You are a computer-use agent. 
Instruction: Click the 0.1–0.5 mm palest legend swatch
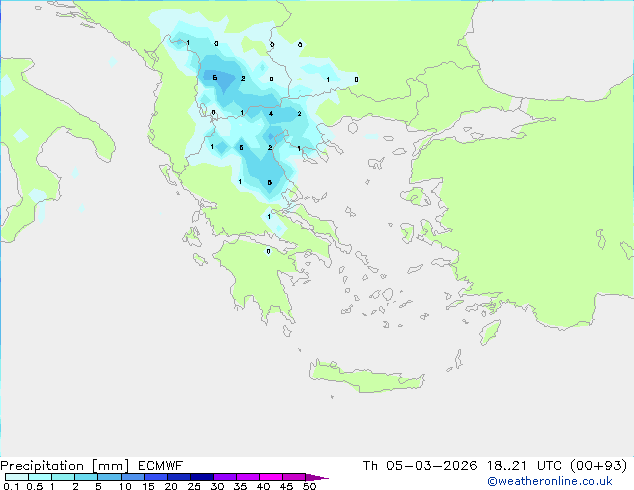pos(17,477)
